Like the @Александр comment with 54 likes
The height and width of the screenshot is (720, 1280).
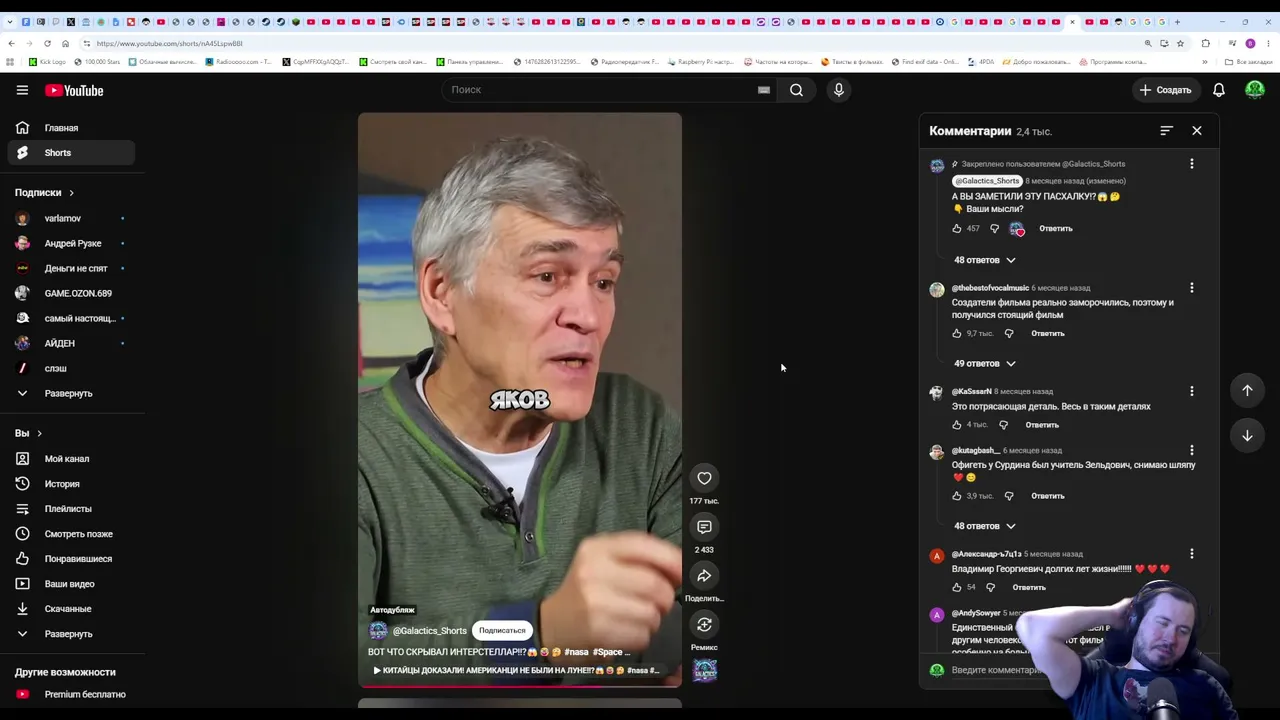coord(957,588)
